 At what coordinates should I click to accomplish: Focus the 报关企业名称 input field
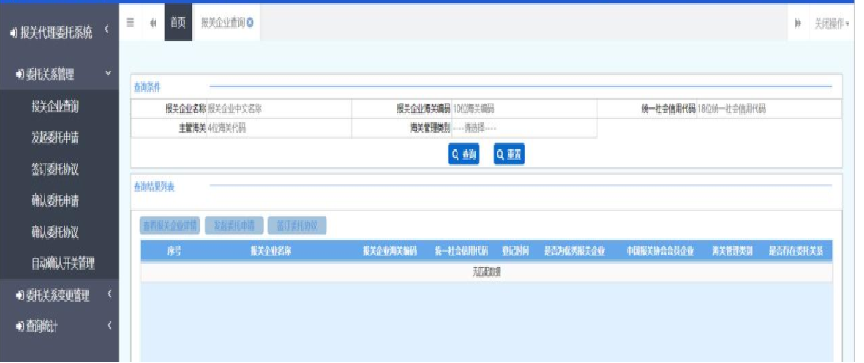click(279, 109)
